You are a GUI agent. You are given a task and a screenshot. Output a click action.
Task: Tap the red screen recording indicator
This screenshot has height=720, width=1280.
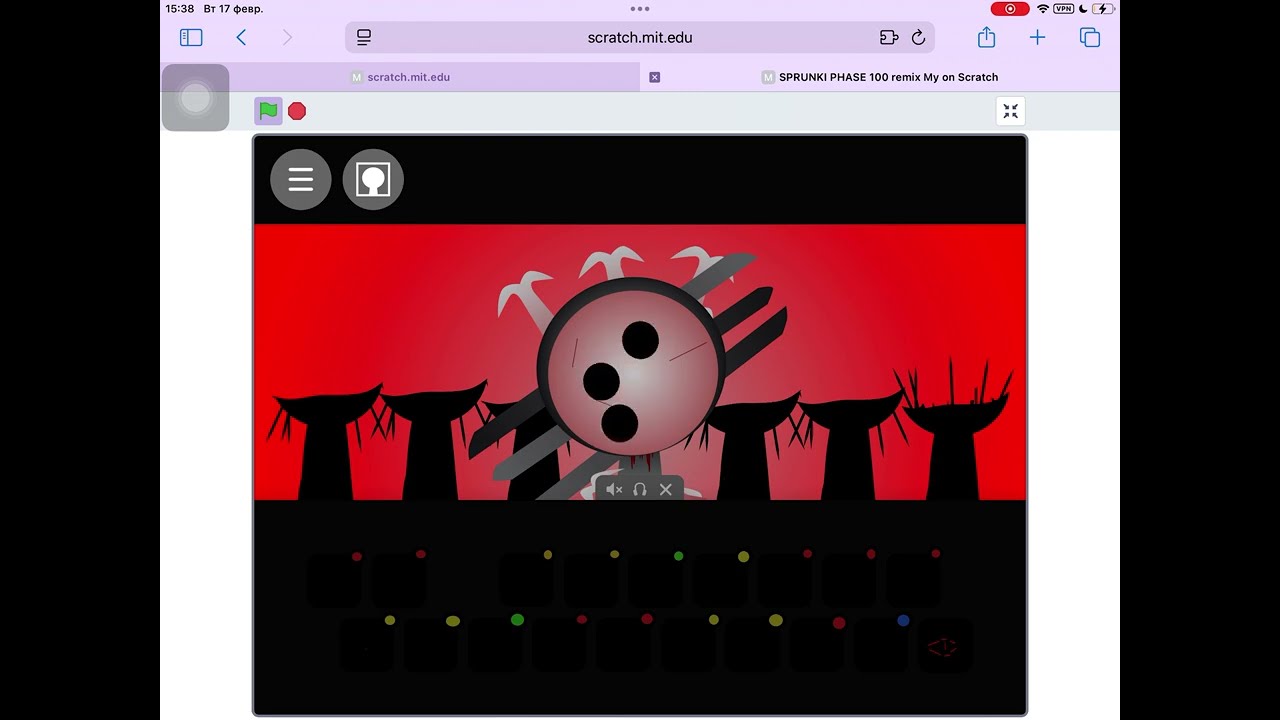click(x=1010, y=9)
